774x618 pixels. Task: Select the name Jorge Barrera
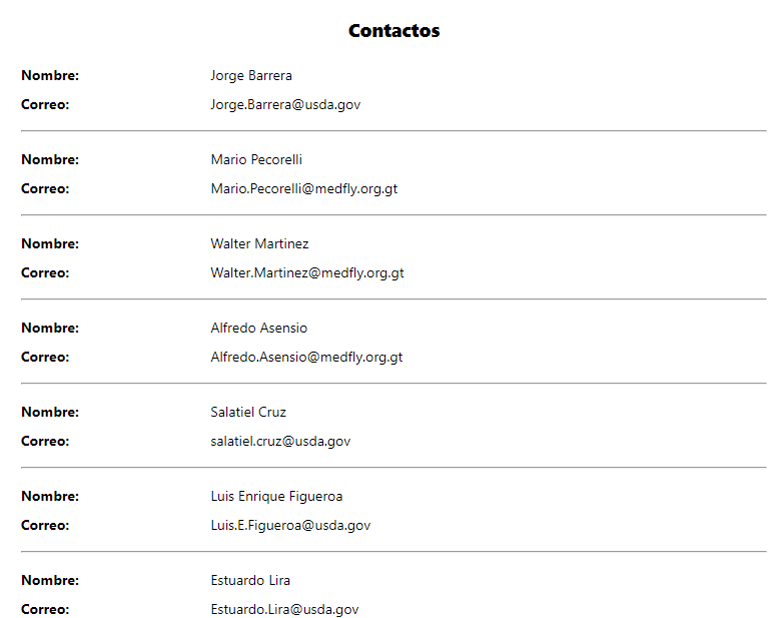point(251,75)
